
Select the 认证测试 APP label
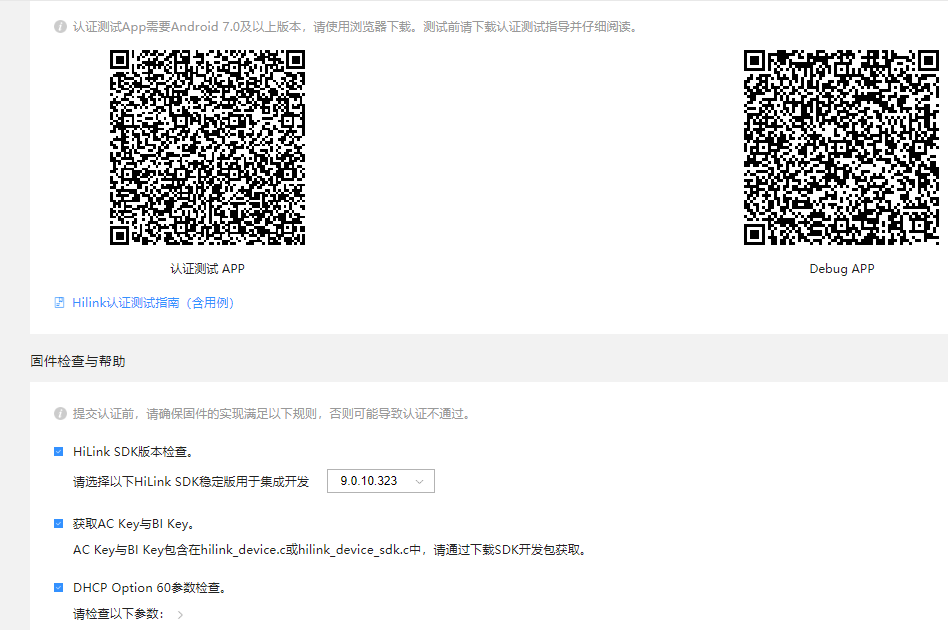207,268
